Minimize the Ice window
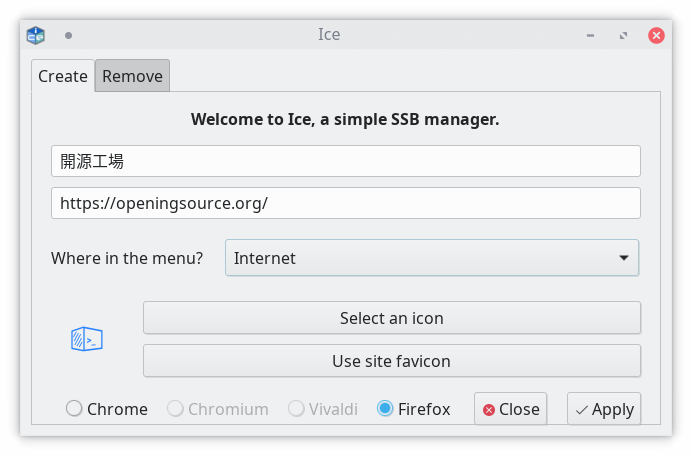Image resolution: width=692 pixels, height=456 pixels. pos(590,35)
